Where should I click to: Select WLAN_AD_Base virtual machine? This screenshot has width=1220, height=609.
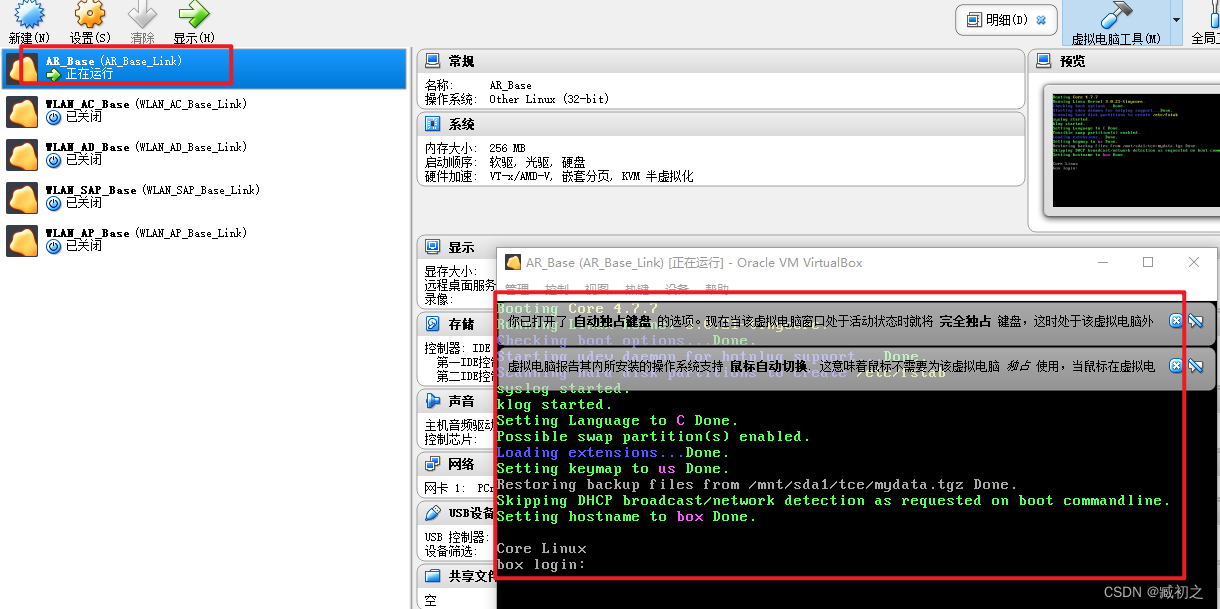point(204,154)
